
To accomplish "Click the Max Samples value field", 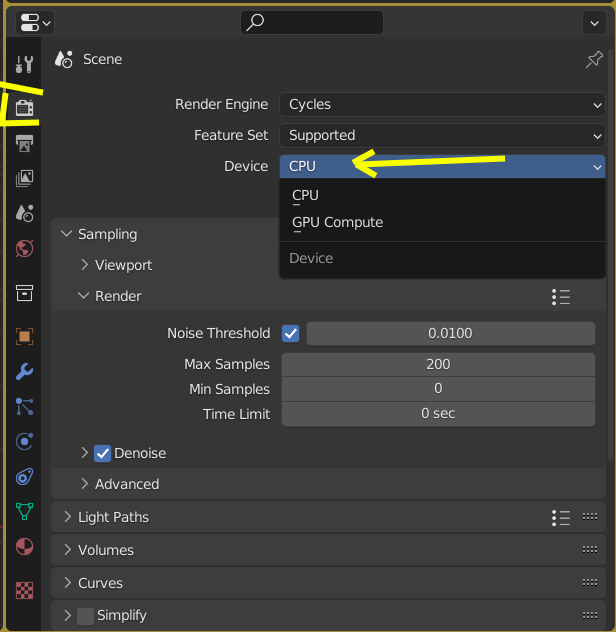I will (438, 364).
